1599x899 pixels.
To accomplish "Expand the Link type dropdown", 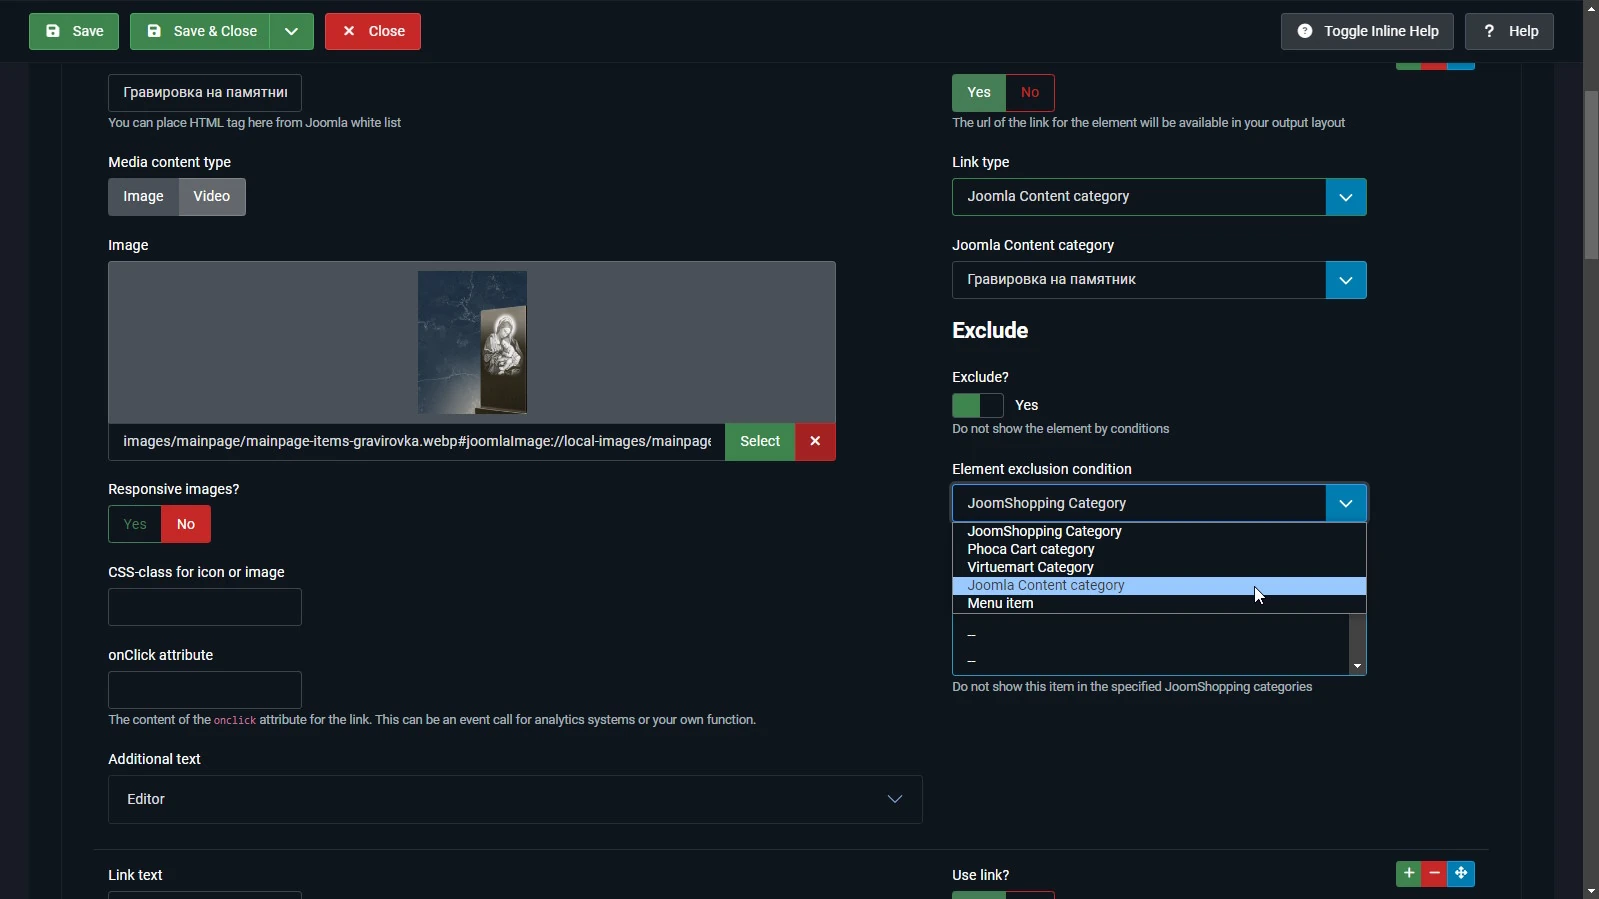I will tap(1345, 198).
